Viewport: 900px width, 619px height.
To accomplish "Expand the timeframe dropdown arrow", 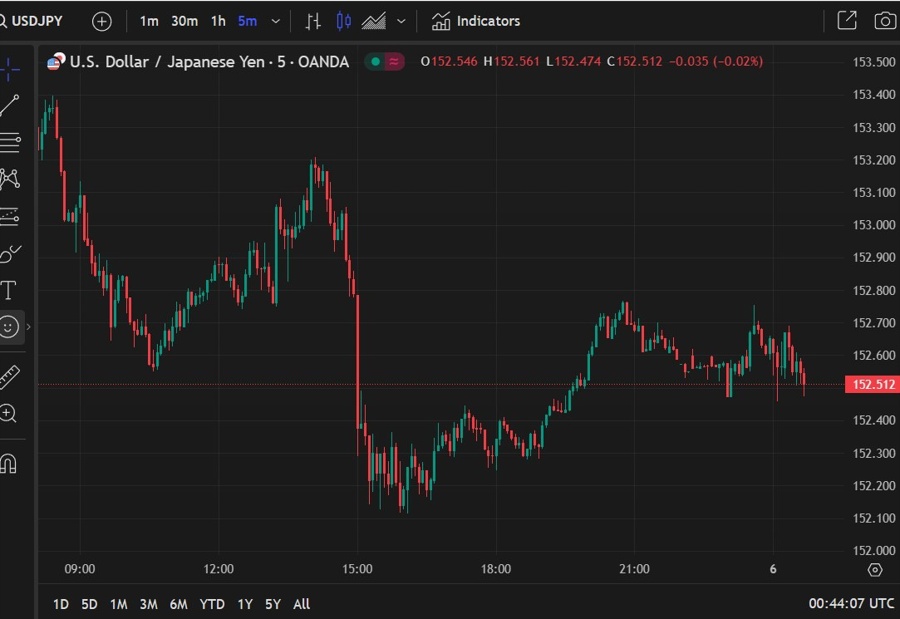I will pyautogui.click(x=276, y=21).
